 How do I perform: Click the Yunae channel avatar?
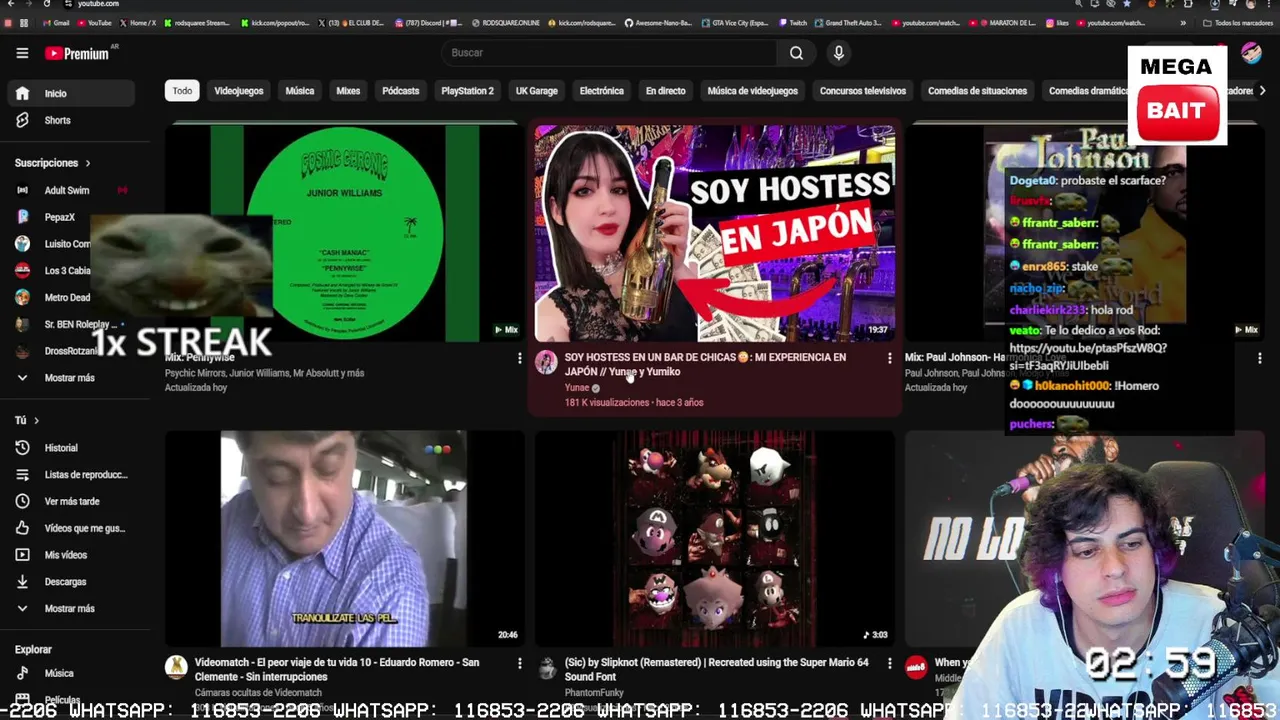click(546, 362)
